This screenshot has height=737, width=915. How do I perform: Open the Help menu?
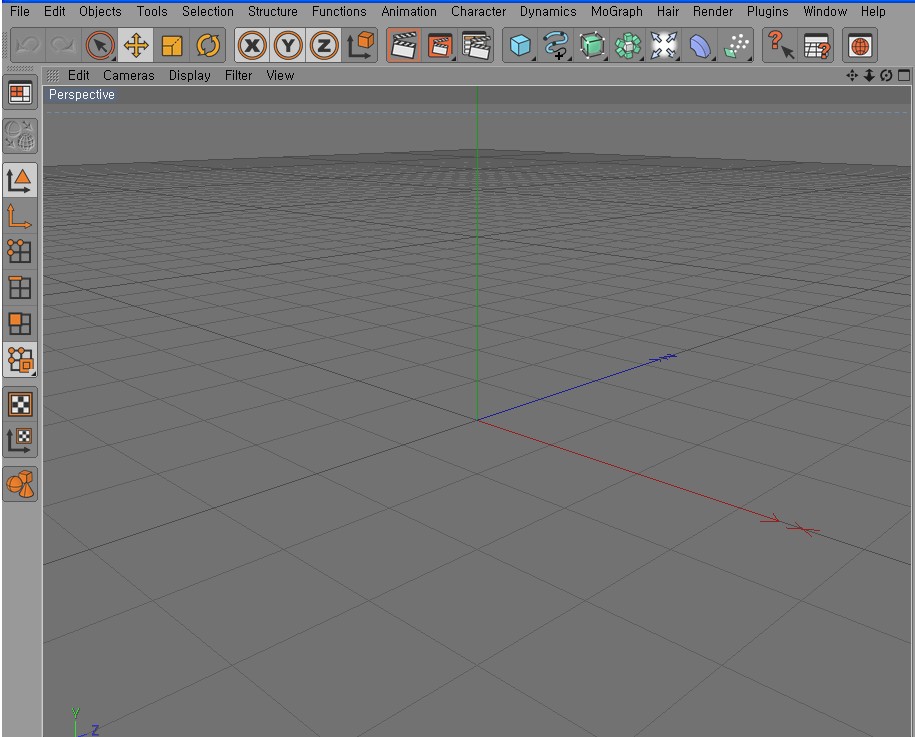tap(873, 11)
